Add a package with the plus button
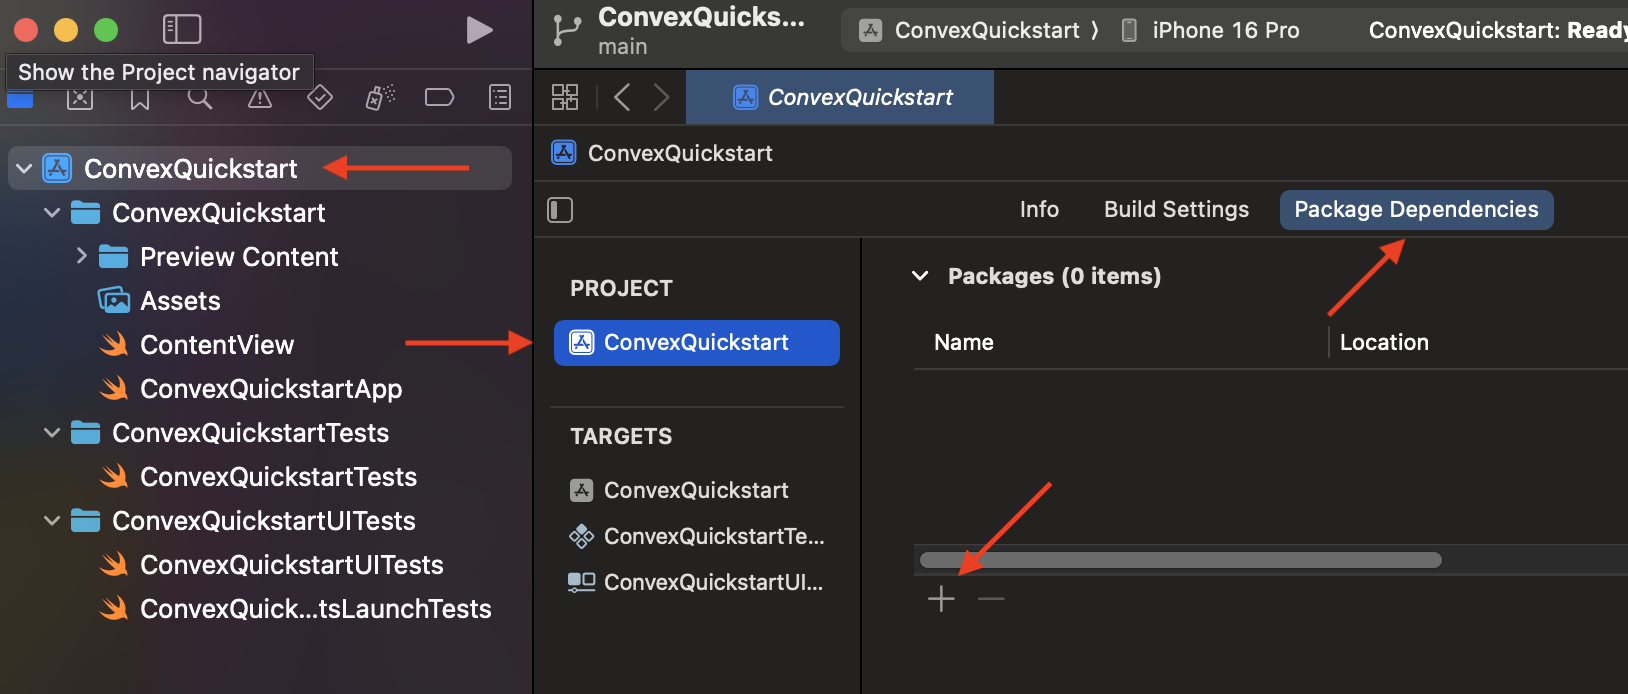1628x694 pixels. coord(941,599)
